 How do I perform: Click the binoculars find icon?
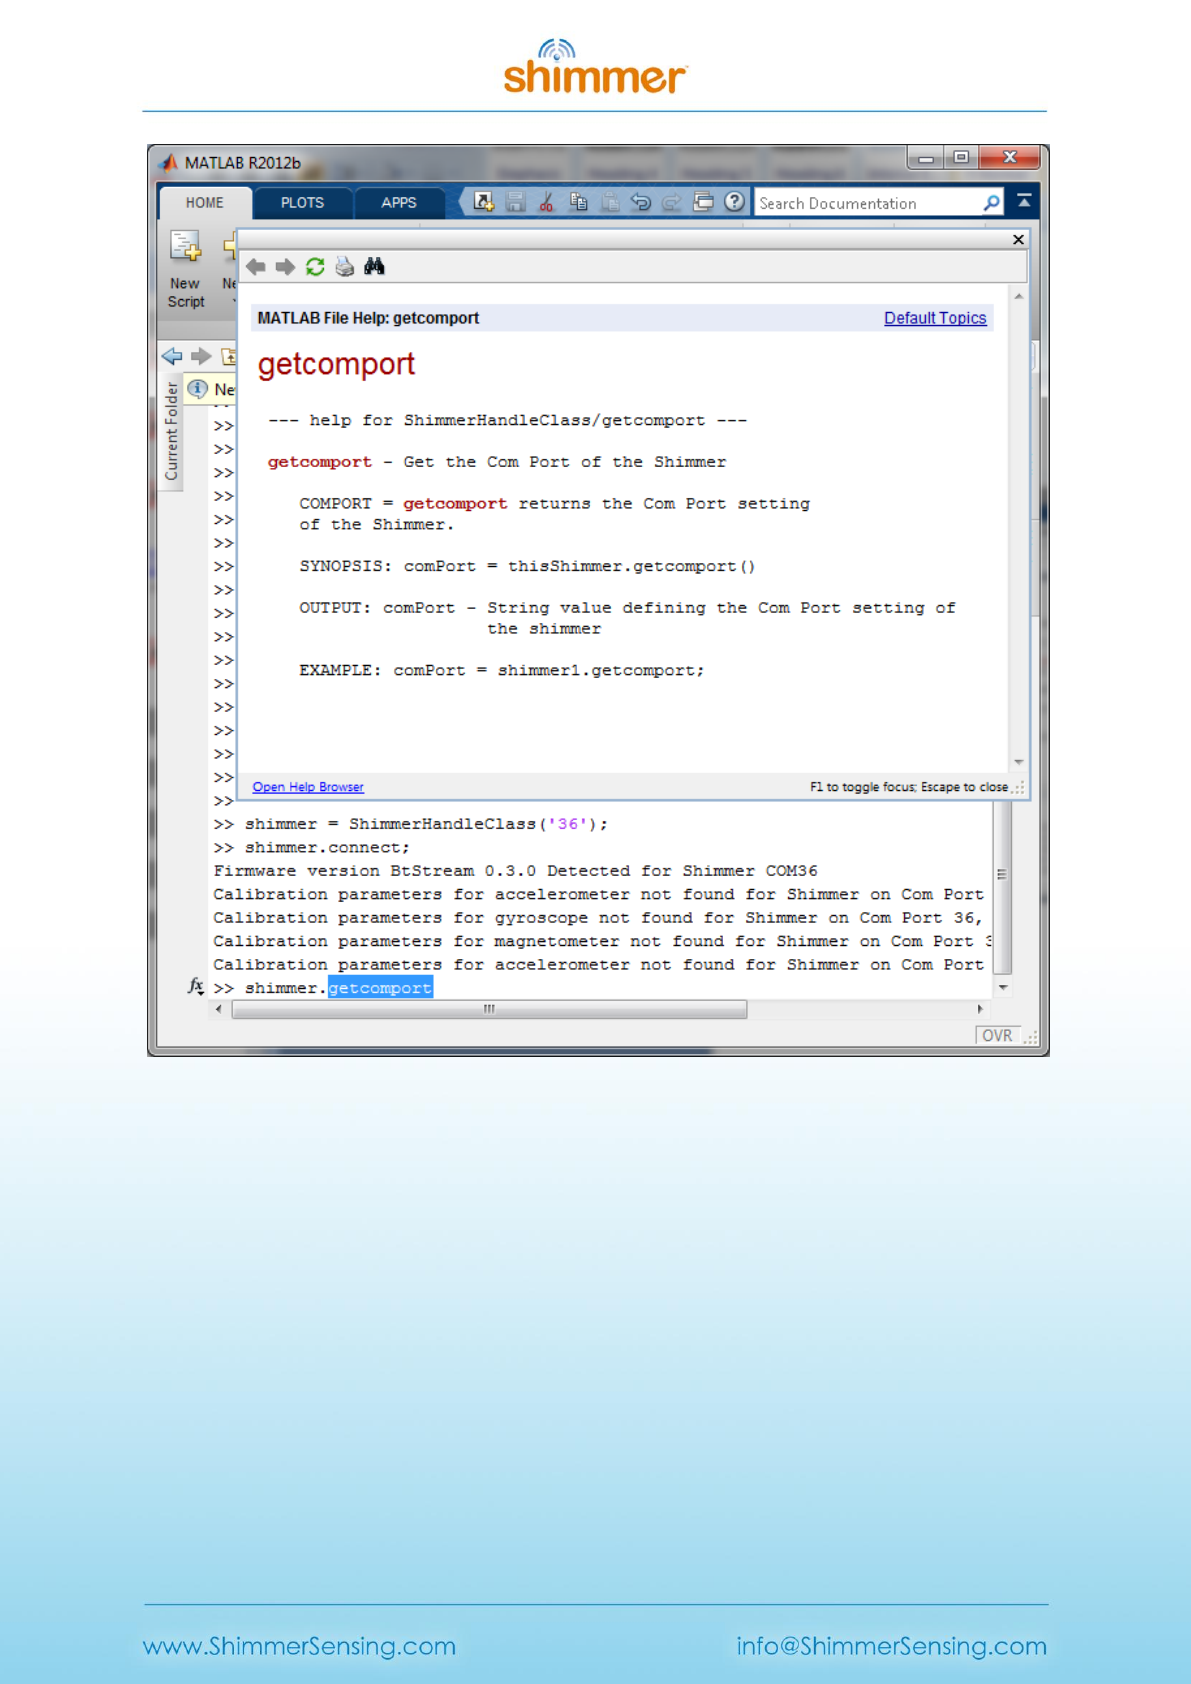click(x=374, y=266)
